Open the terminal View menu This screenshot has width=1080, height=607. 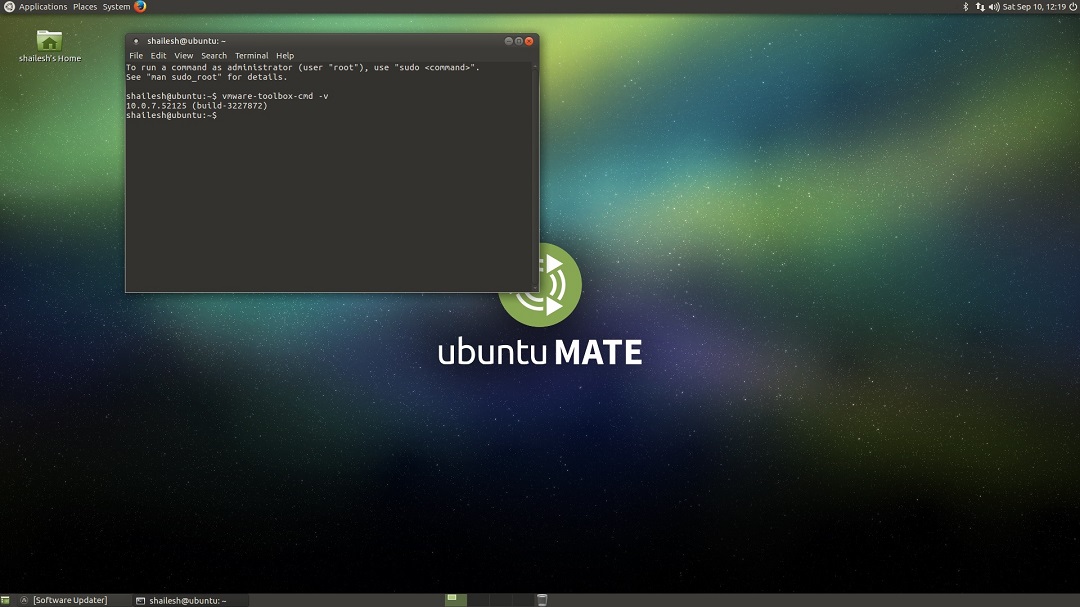click(183, 56)
